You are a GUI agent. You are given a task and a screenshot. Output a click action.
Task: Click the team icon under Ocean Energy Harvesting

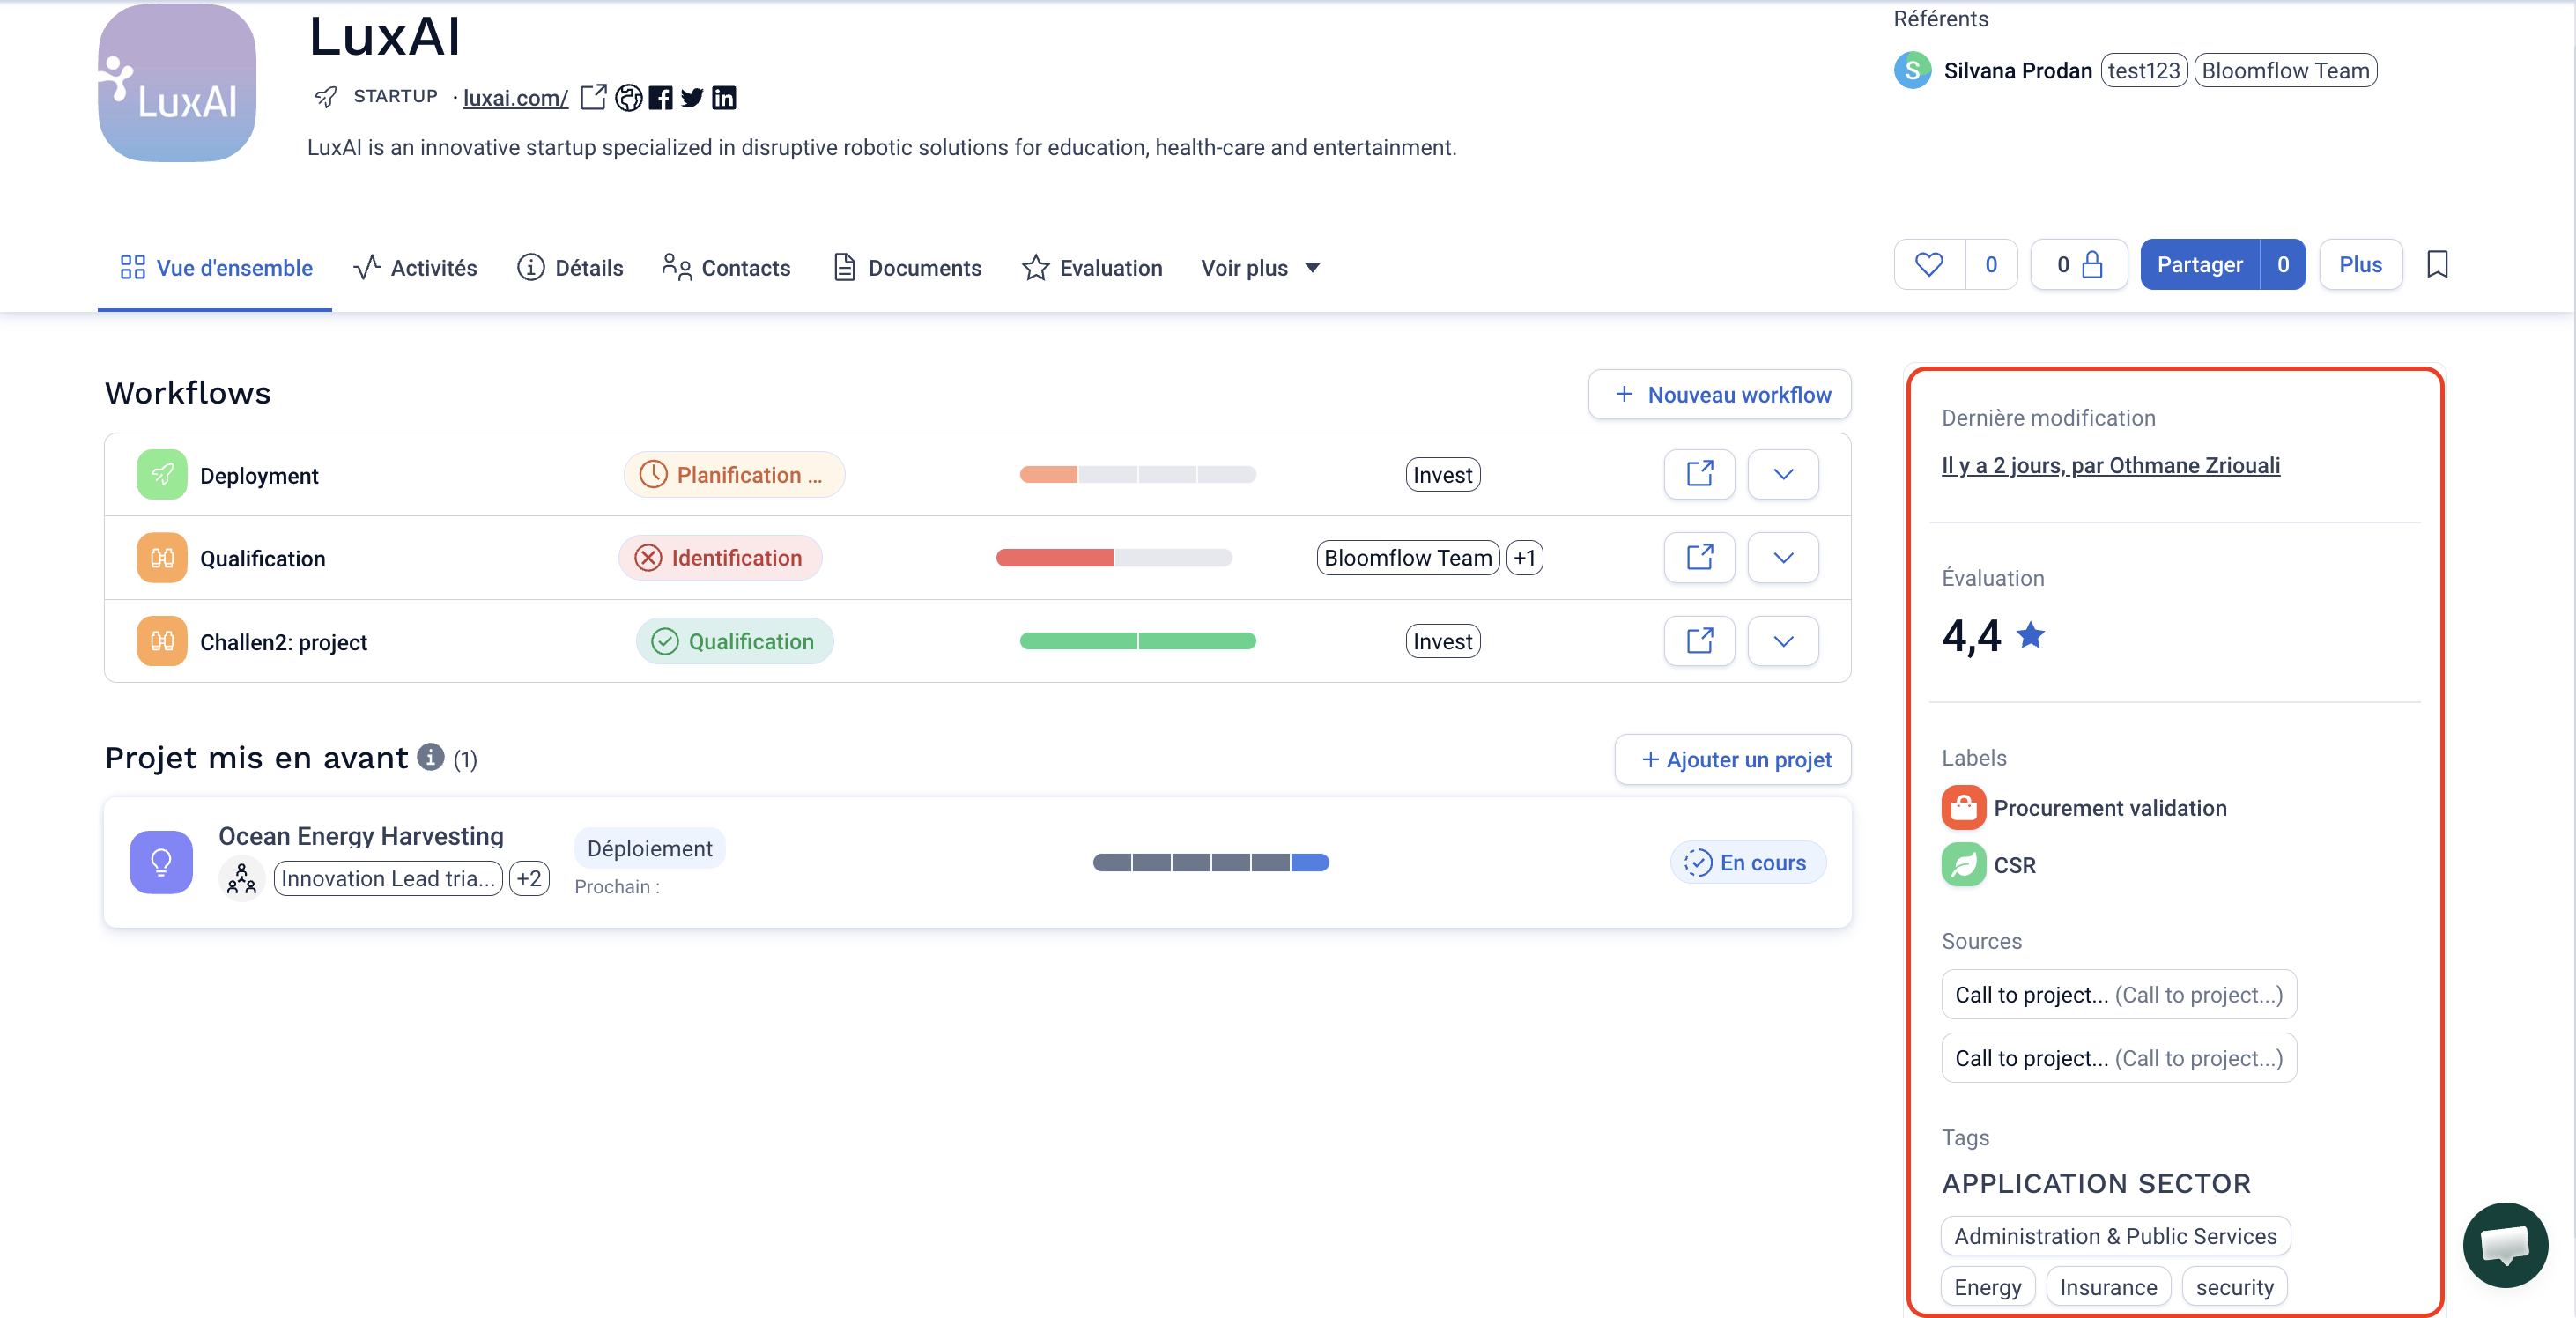[x=241, y=879]
